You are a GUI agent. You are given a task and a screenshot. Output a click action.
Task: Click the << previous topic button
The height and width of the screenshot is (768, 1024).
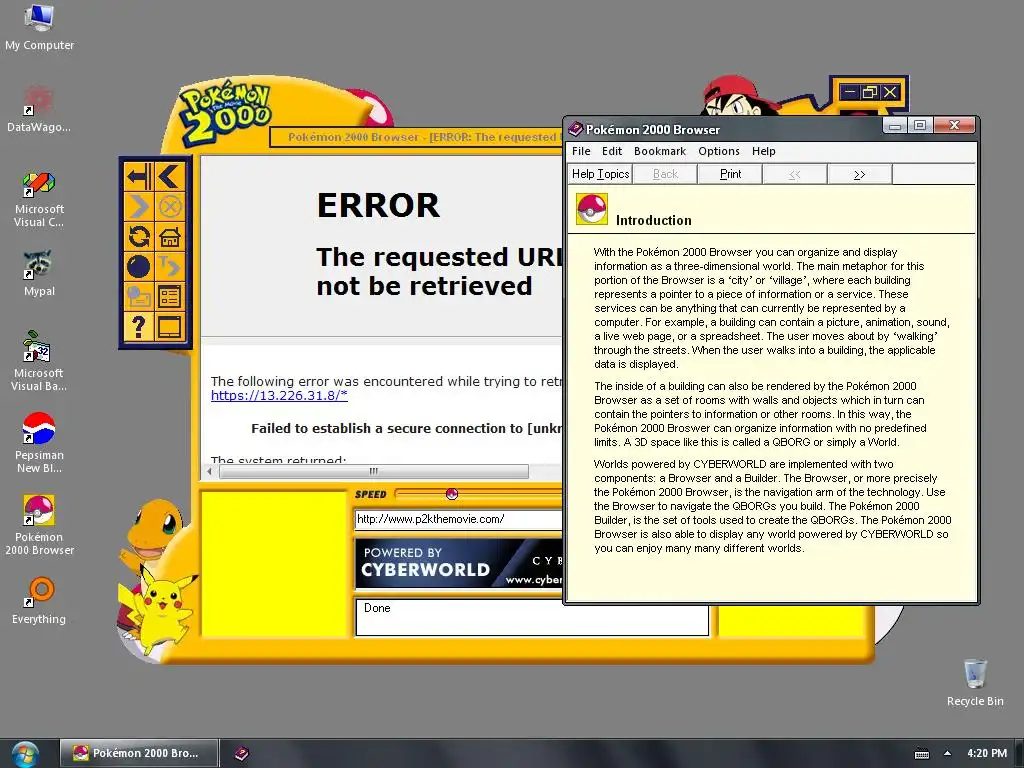pyautogui.click(x=795, y=174)
